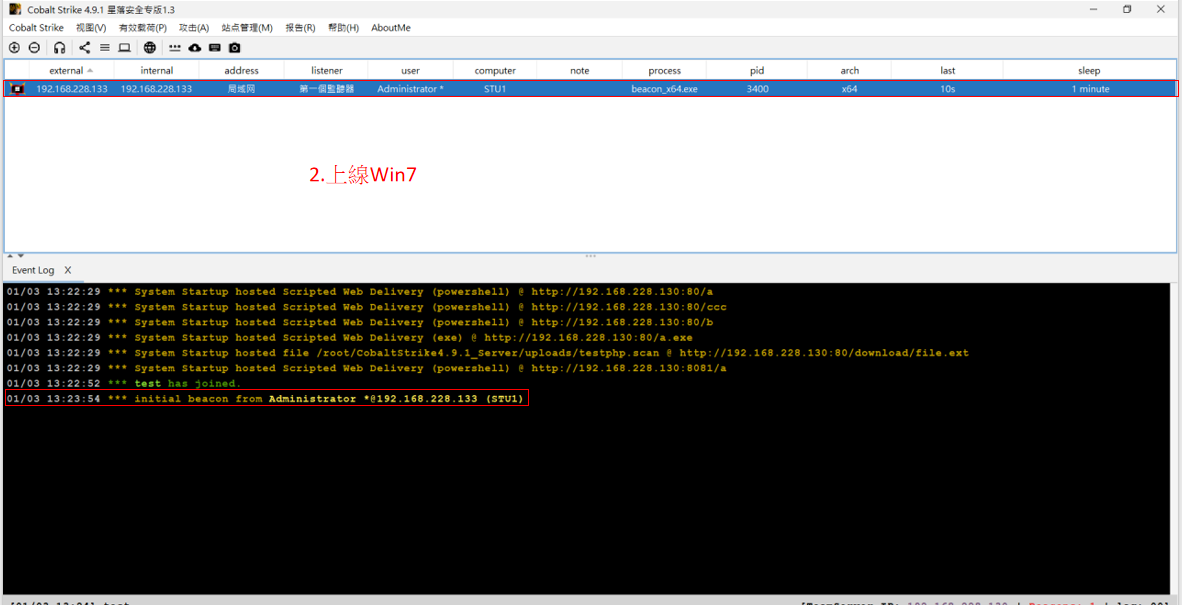This screenshot has height=605, width=1182.
Task: Click the 10s last check-in cell
Action: [948, 89]
